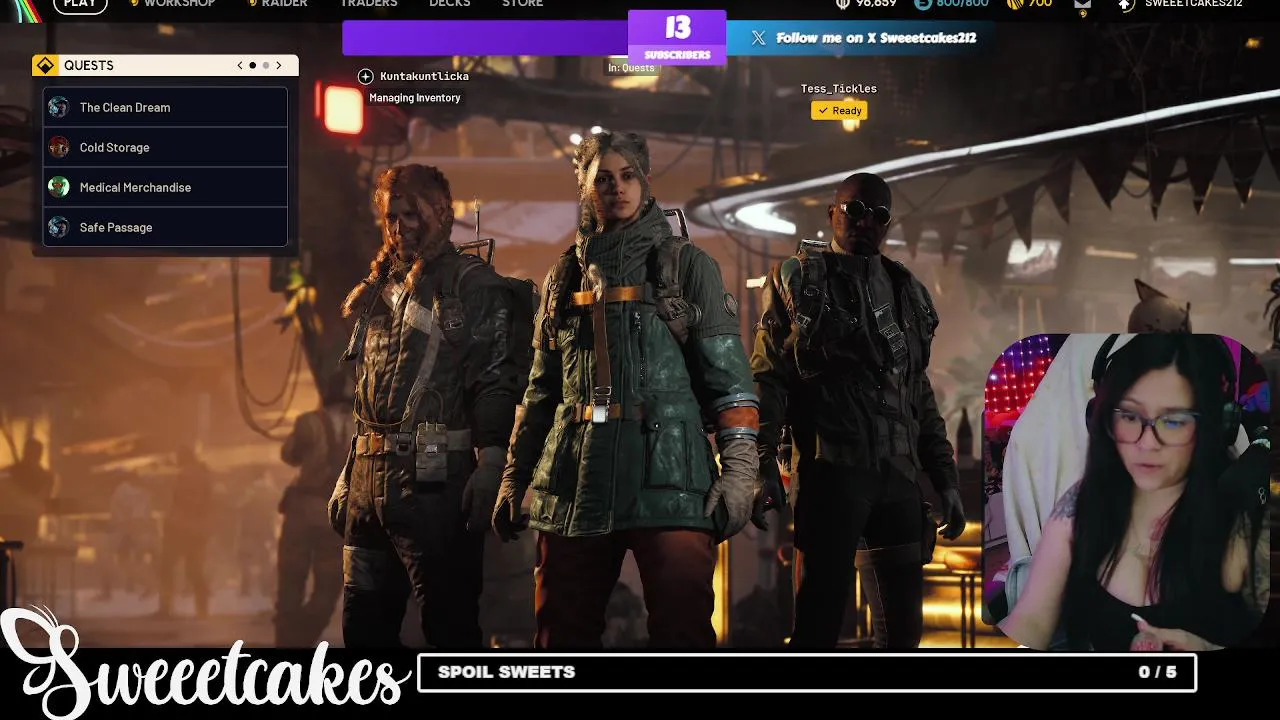The height and width of the screenshot is (720, 1280).
Task: Click the X logo in the follow banner
Action: click(758, 38)
